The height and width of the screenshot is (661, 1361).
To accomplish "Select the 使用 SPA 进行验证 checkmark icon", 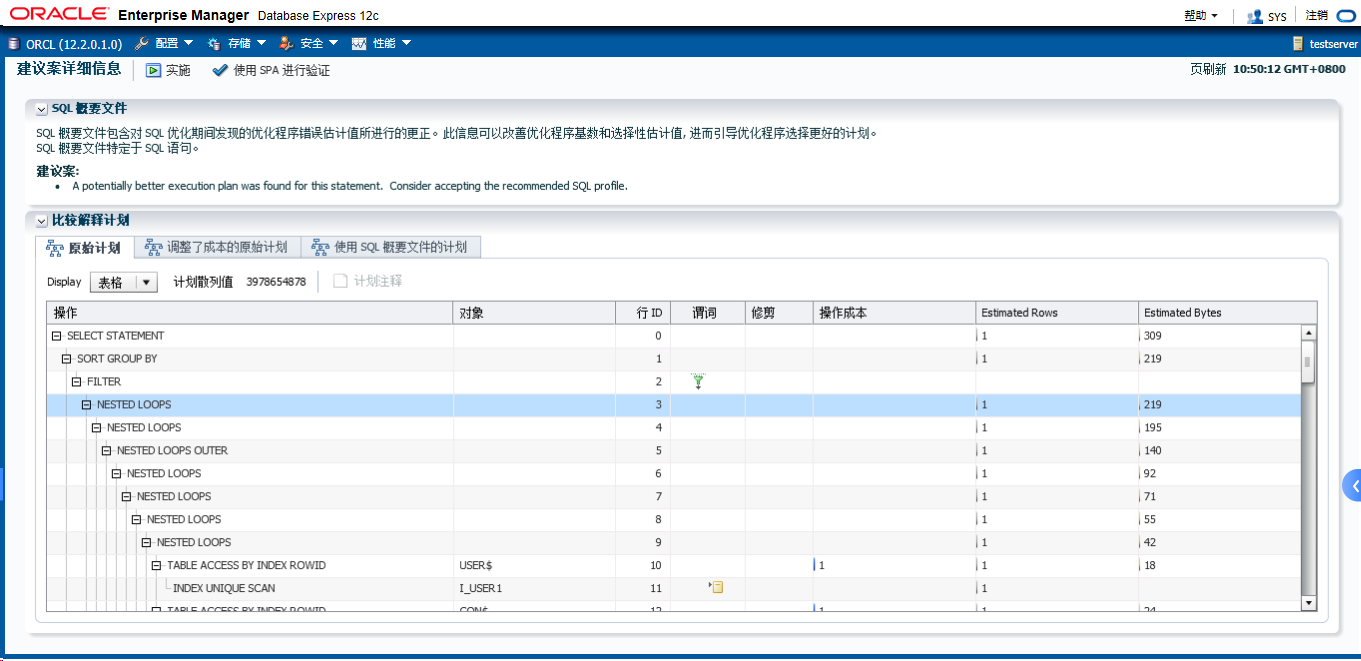I will pos(218,70).
